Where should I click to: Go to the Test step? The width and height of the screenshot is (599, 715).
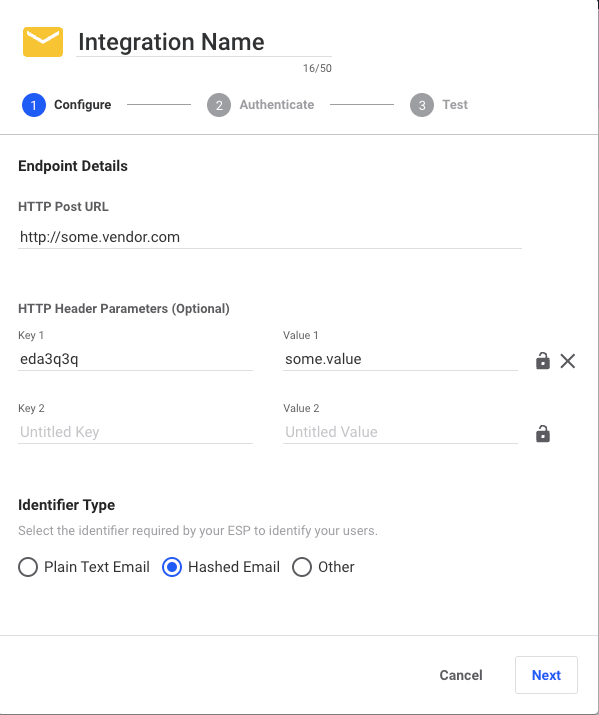pos(455,104)
